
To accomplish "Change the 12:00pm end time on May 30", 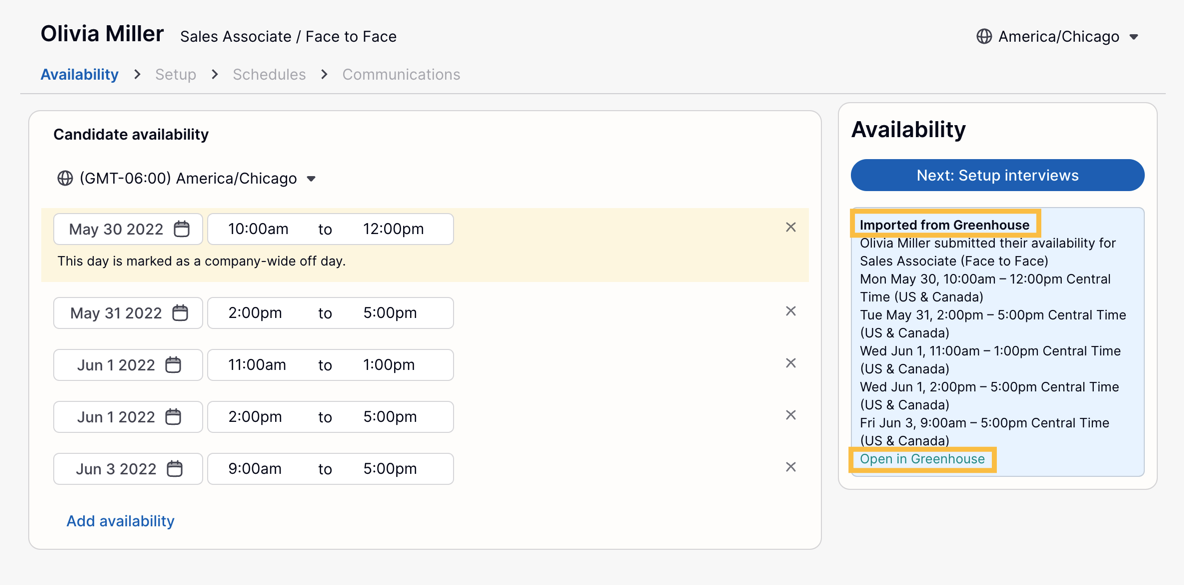I will (x=393, y=229).
